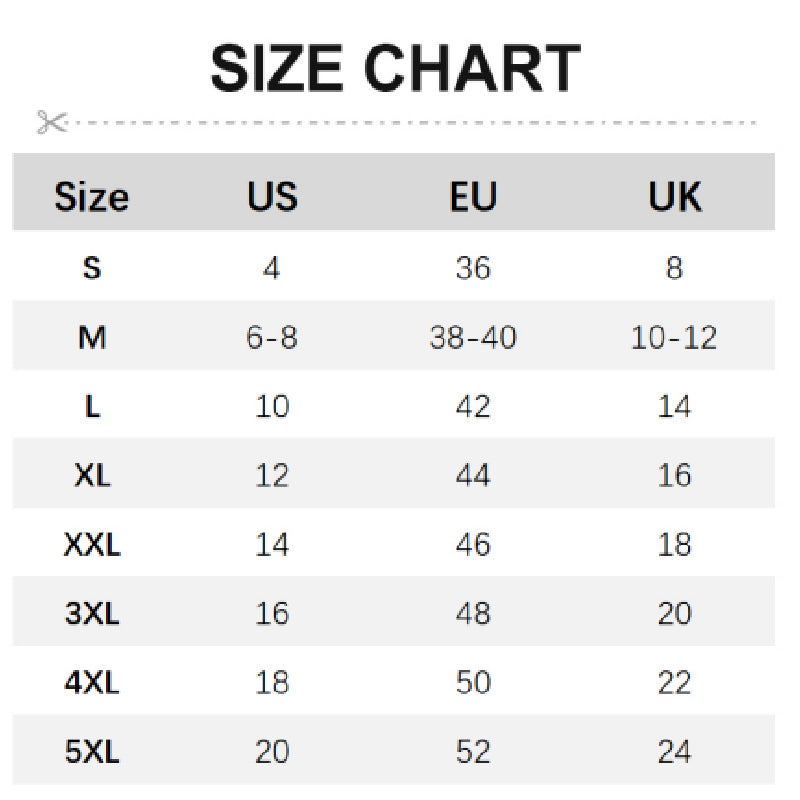Click the EU value 36 for S

point(473,268)
